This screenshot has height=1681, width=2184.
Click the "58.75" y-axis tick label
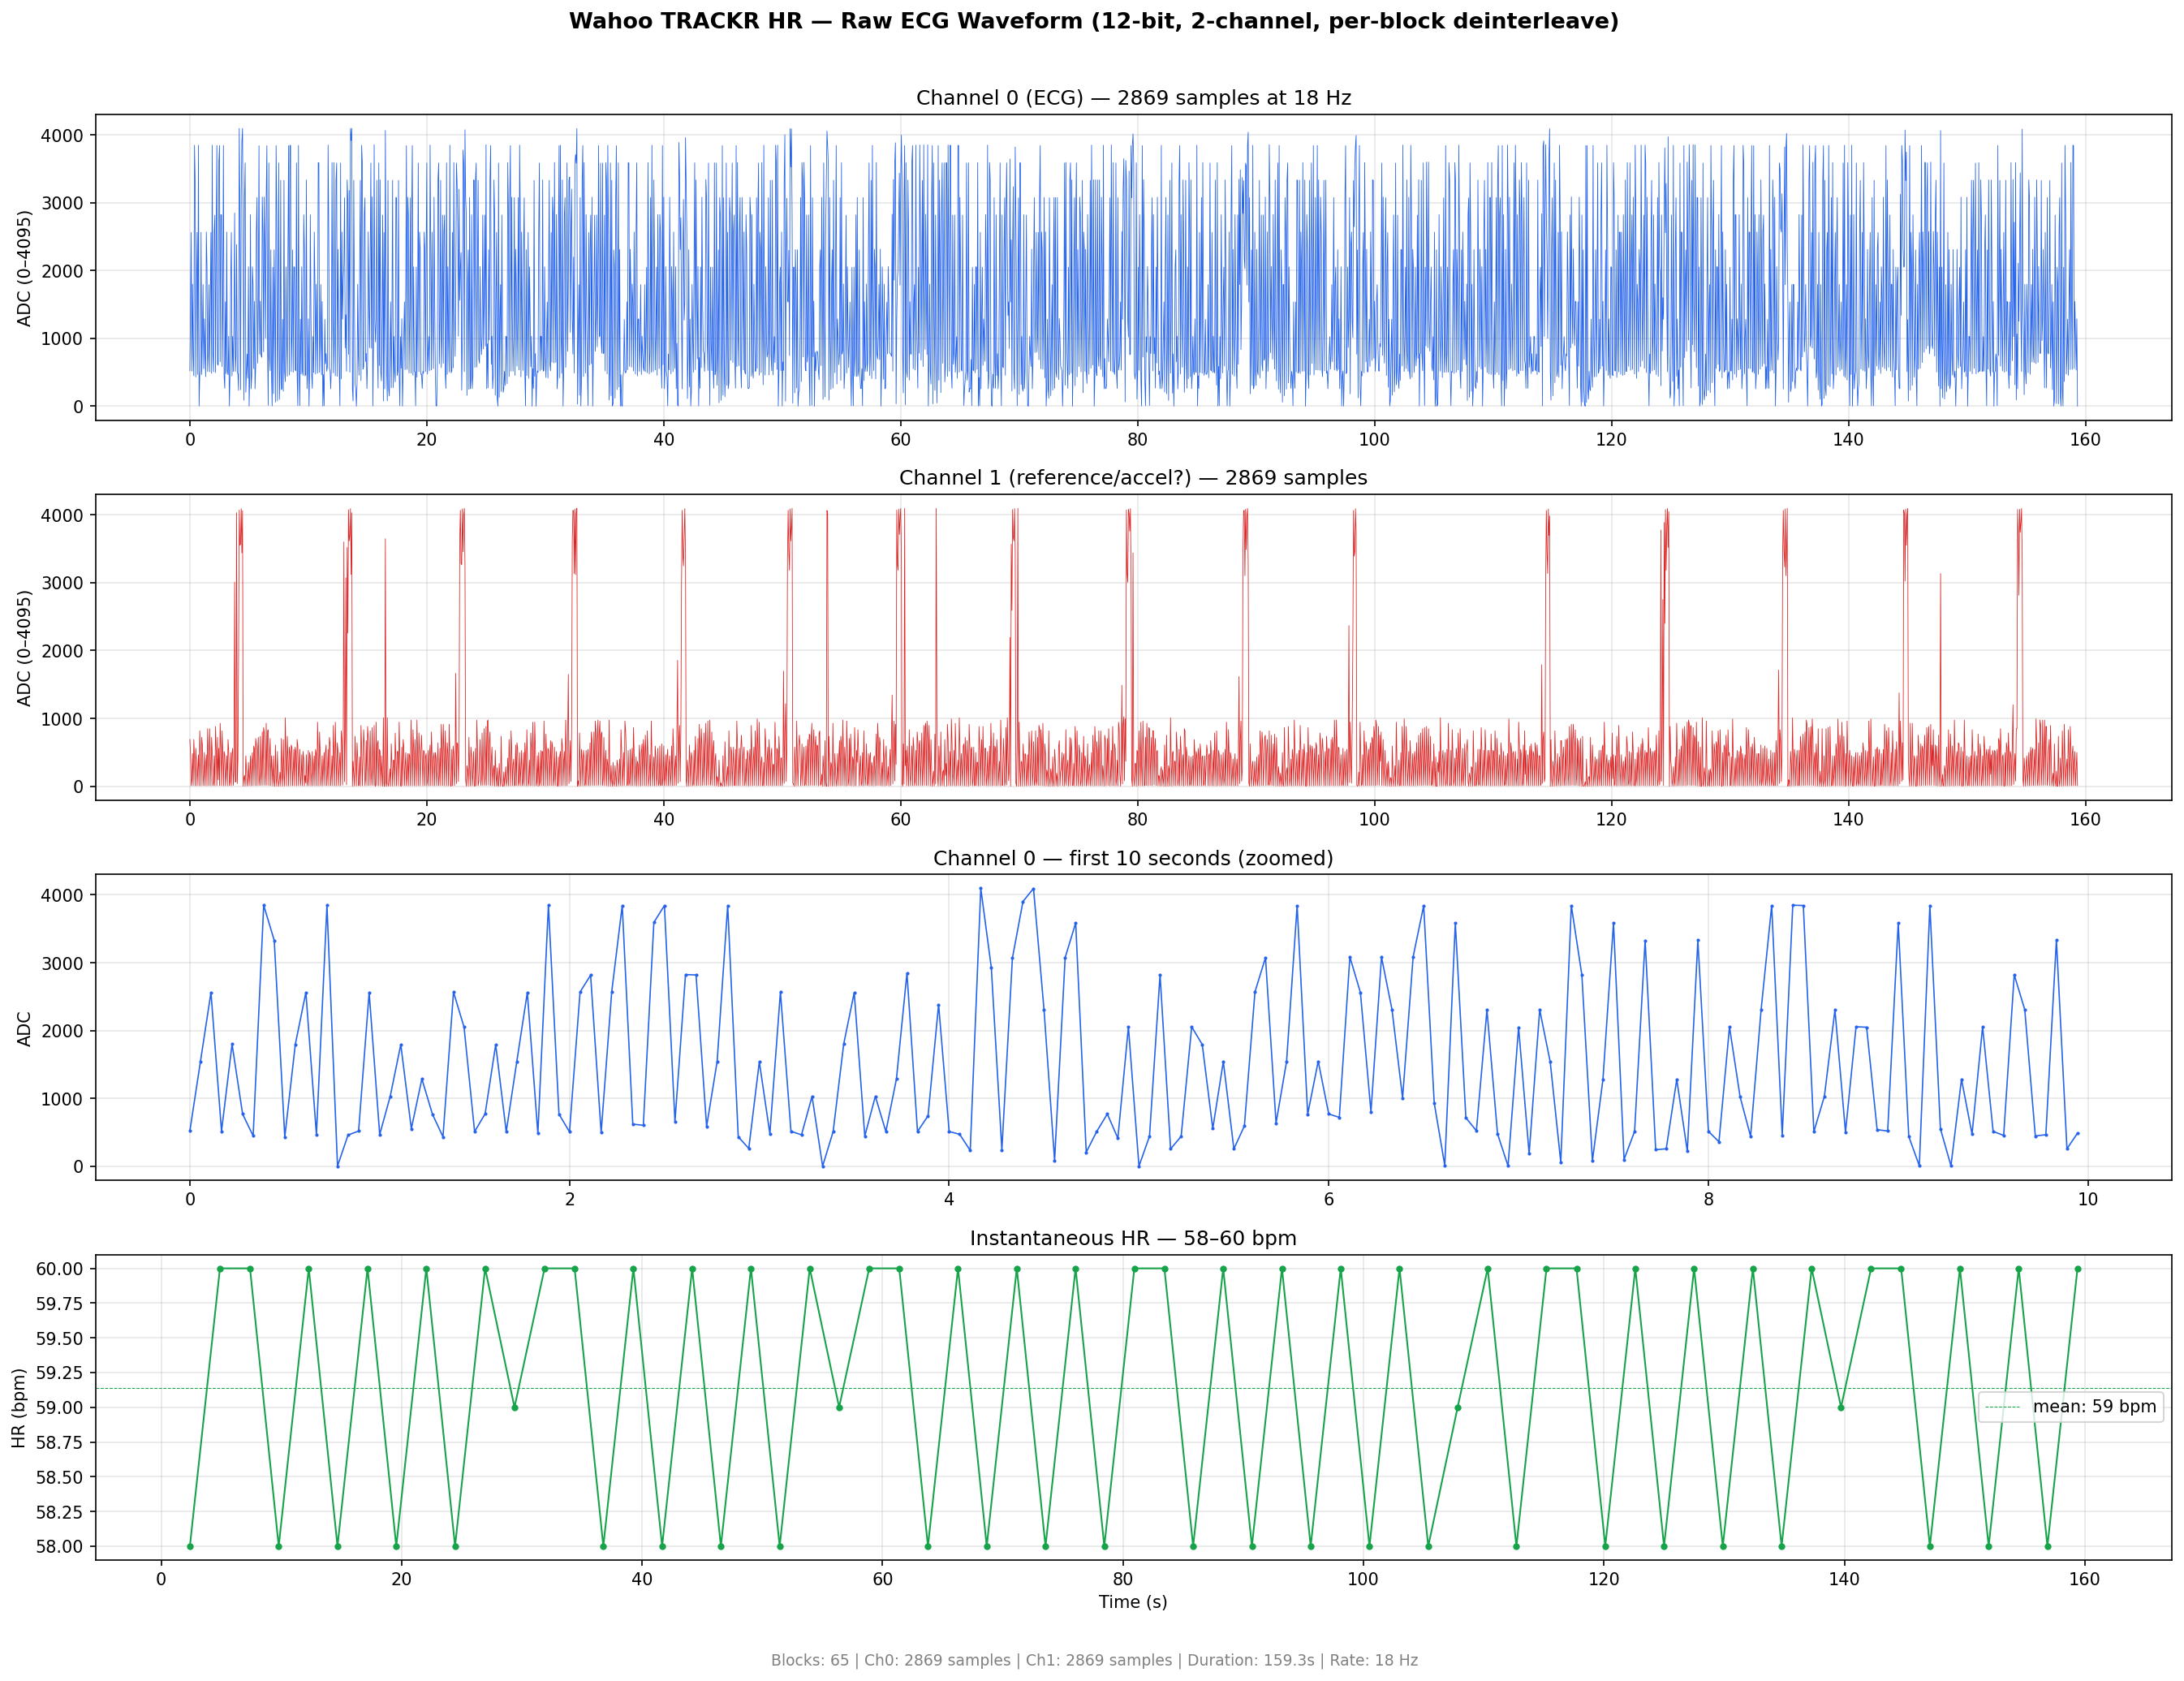(x=62, y=1442)
